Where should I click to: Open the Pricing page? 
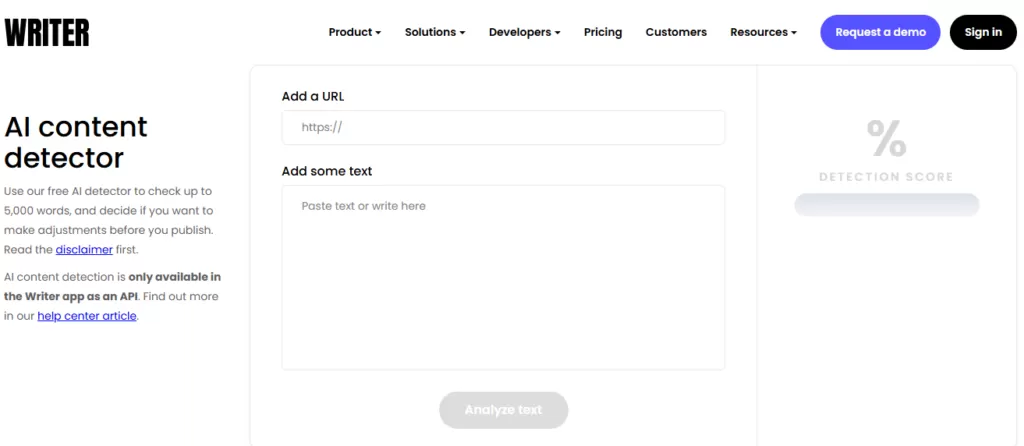point(603,32)
